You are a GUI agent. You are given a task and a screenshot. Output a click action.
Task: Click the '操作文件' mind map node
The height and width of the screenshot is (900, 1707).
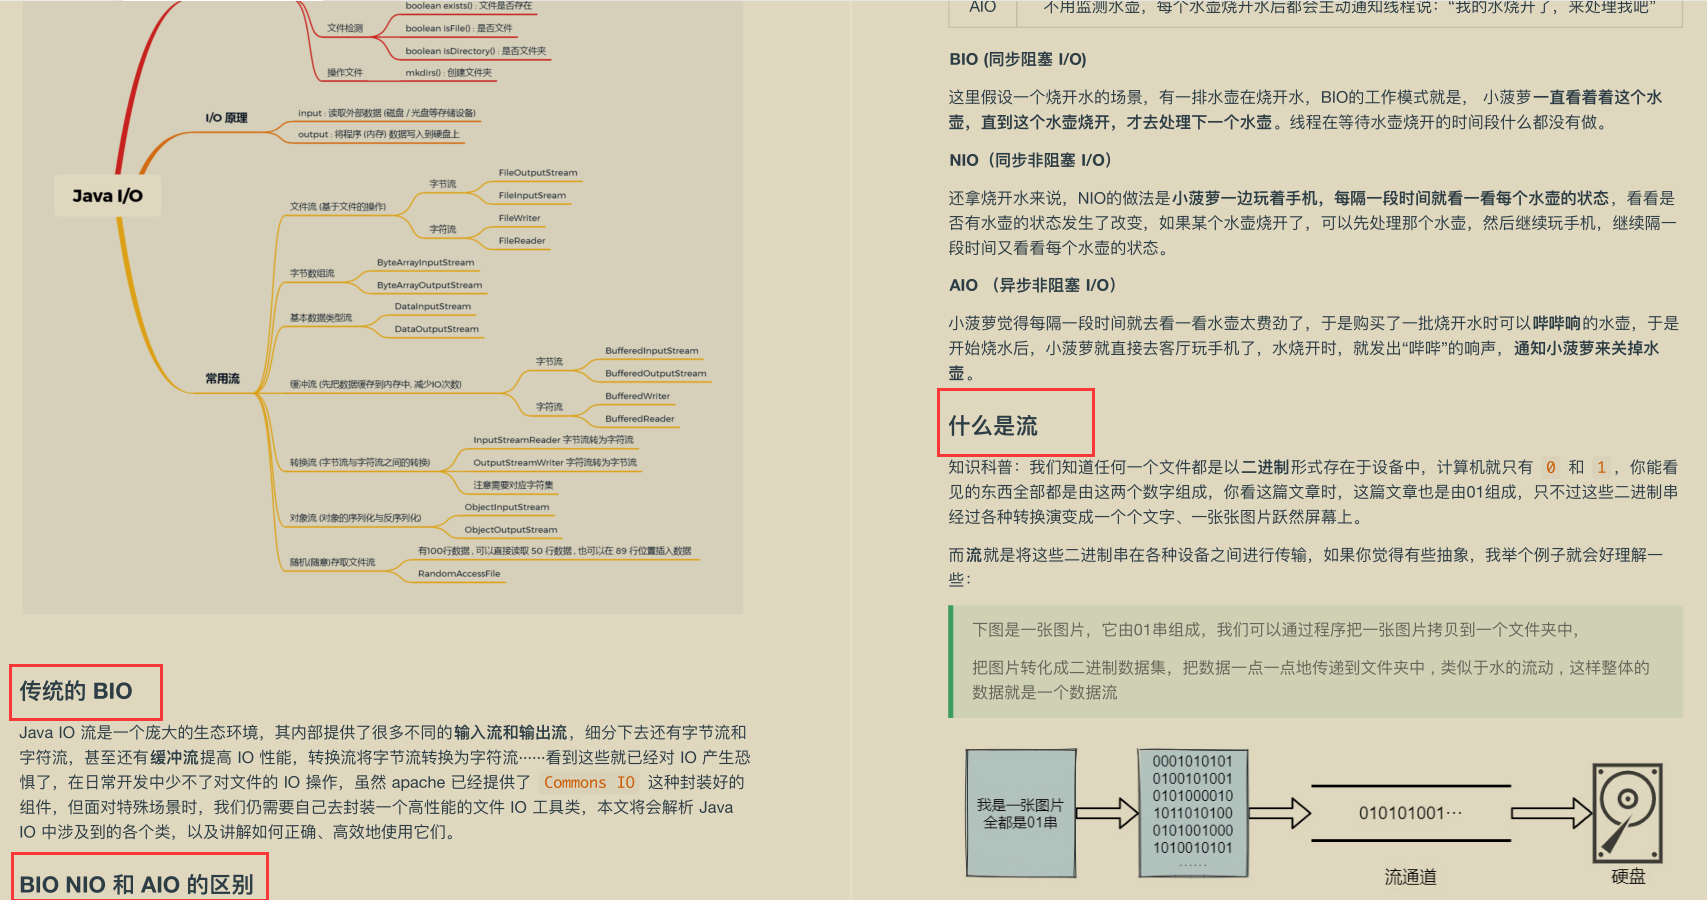tap(345, 73)
